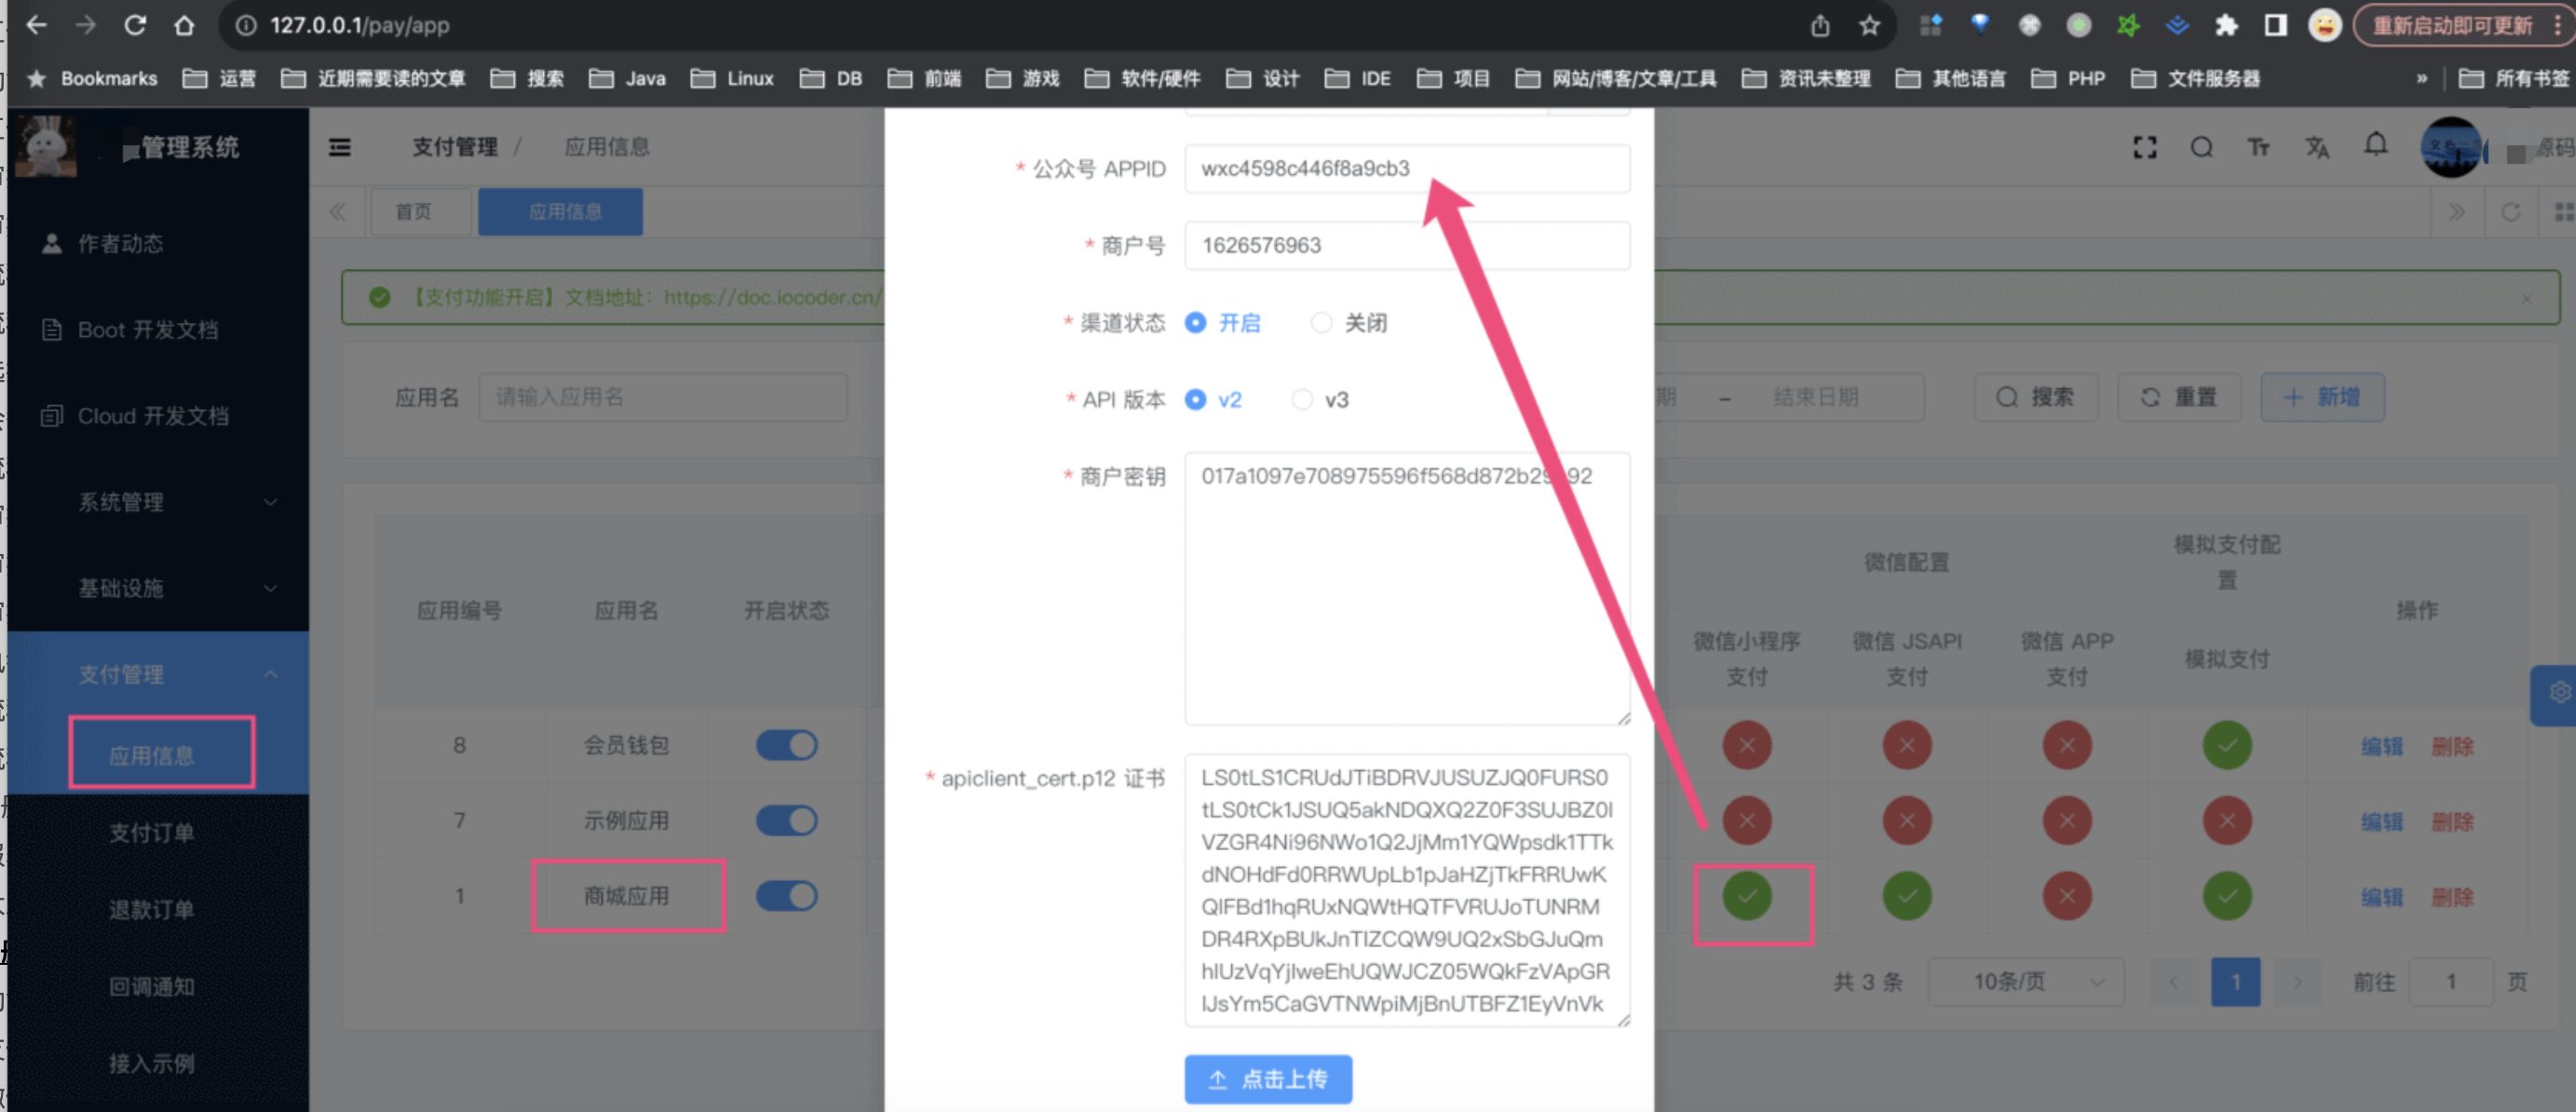This screenshot has height=1112, width=2576.
Task: Click 编辑 for the 示例应用 row
Action: tap(2381, 821)
